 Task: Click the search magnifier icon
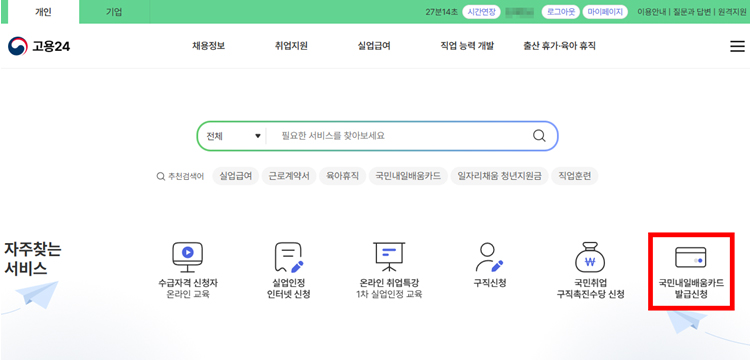(539, 136)
